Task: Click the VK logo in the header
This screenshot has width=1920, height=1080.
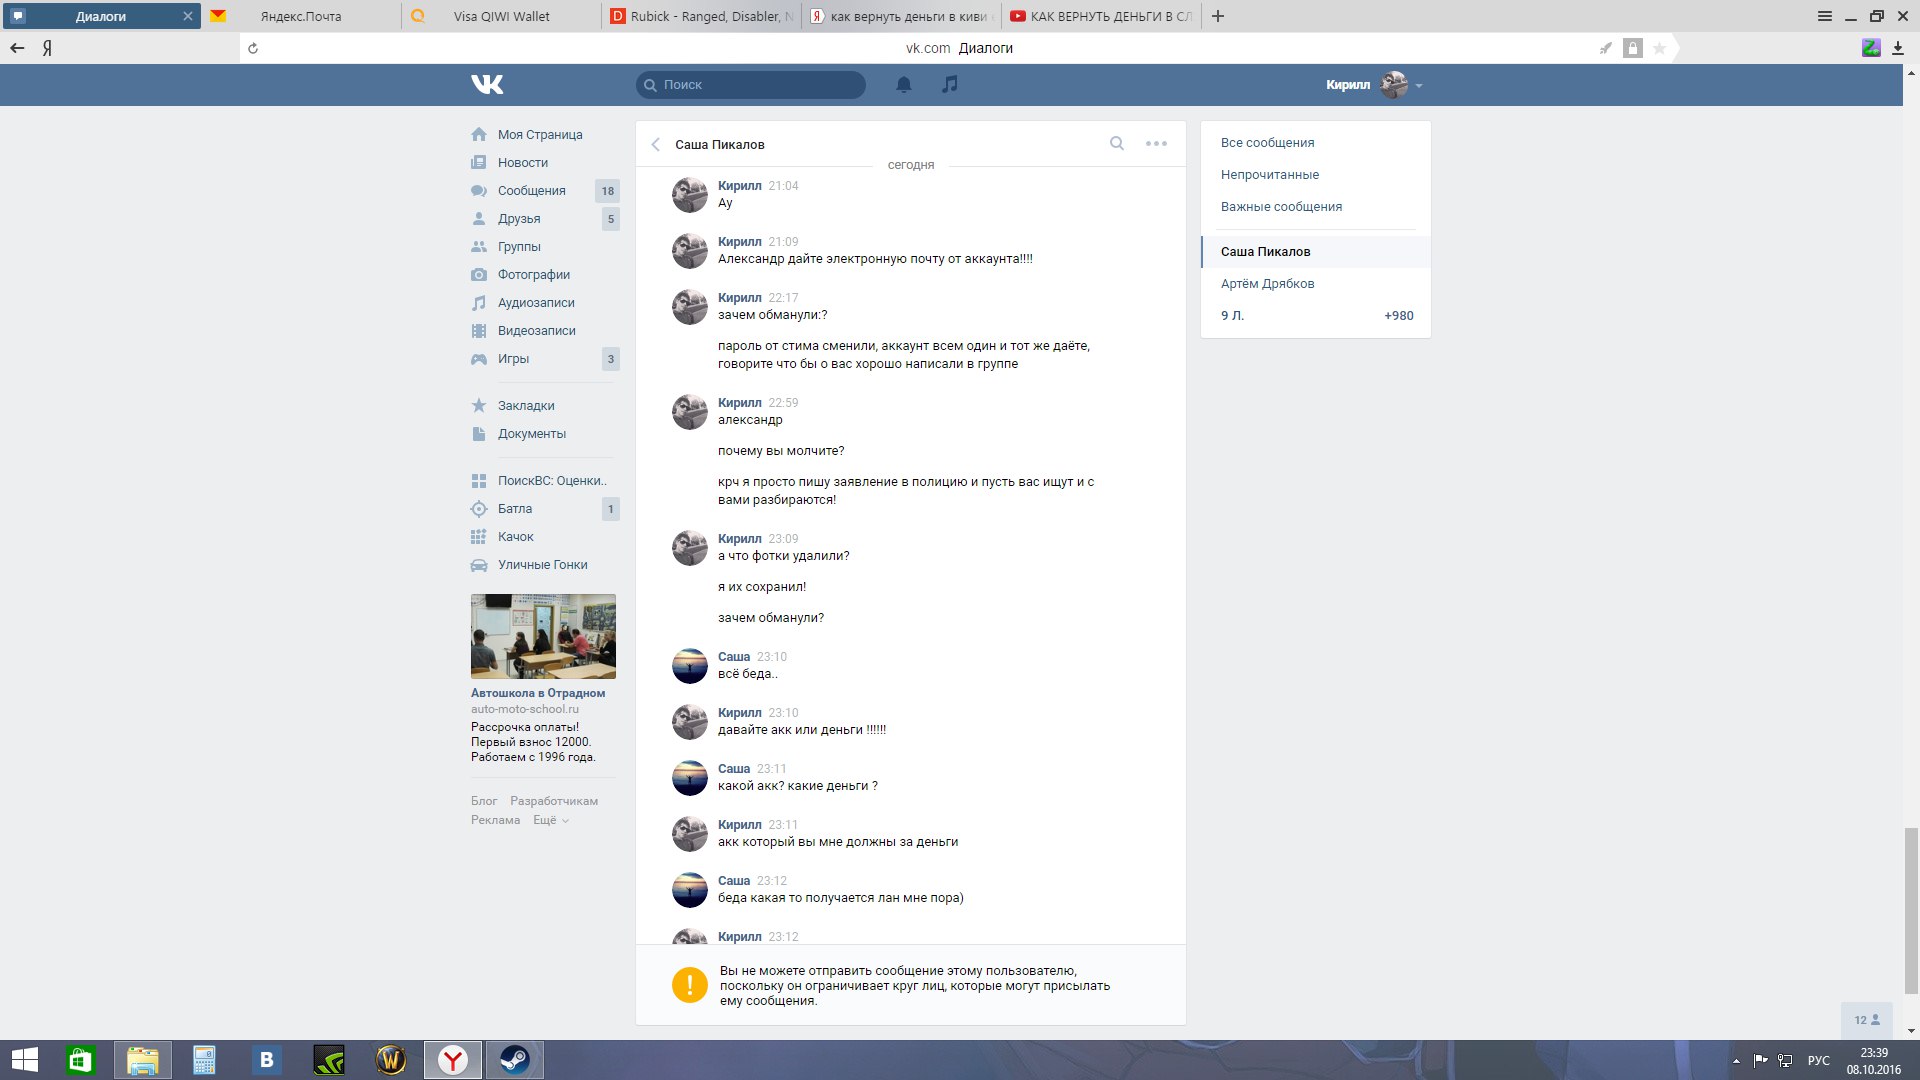Action: tap(487, 85)
